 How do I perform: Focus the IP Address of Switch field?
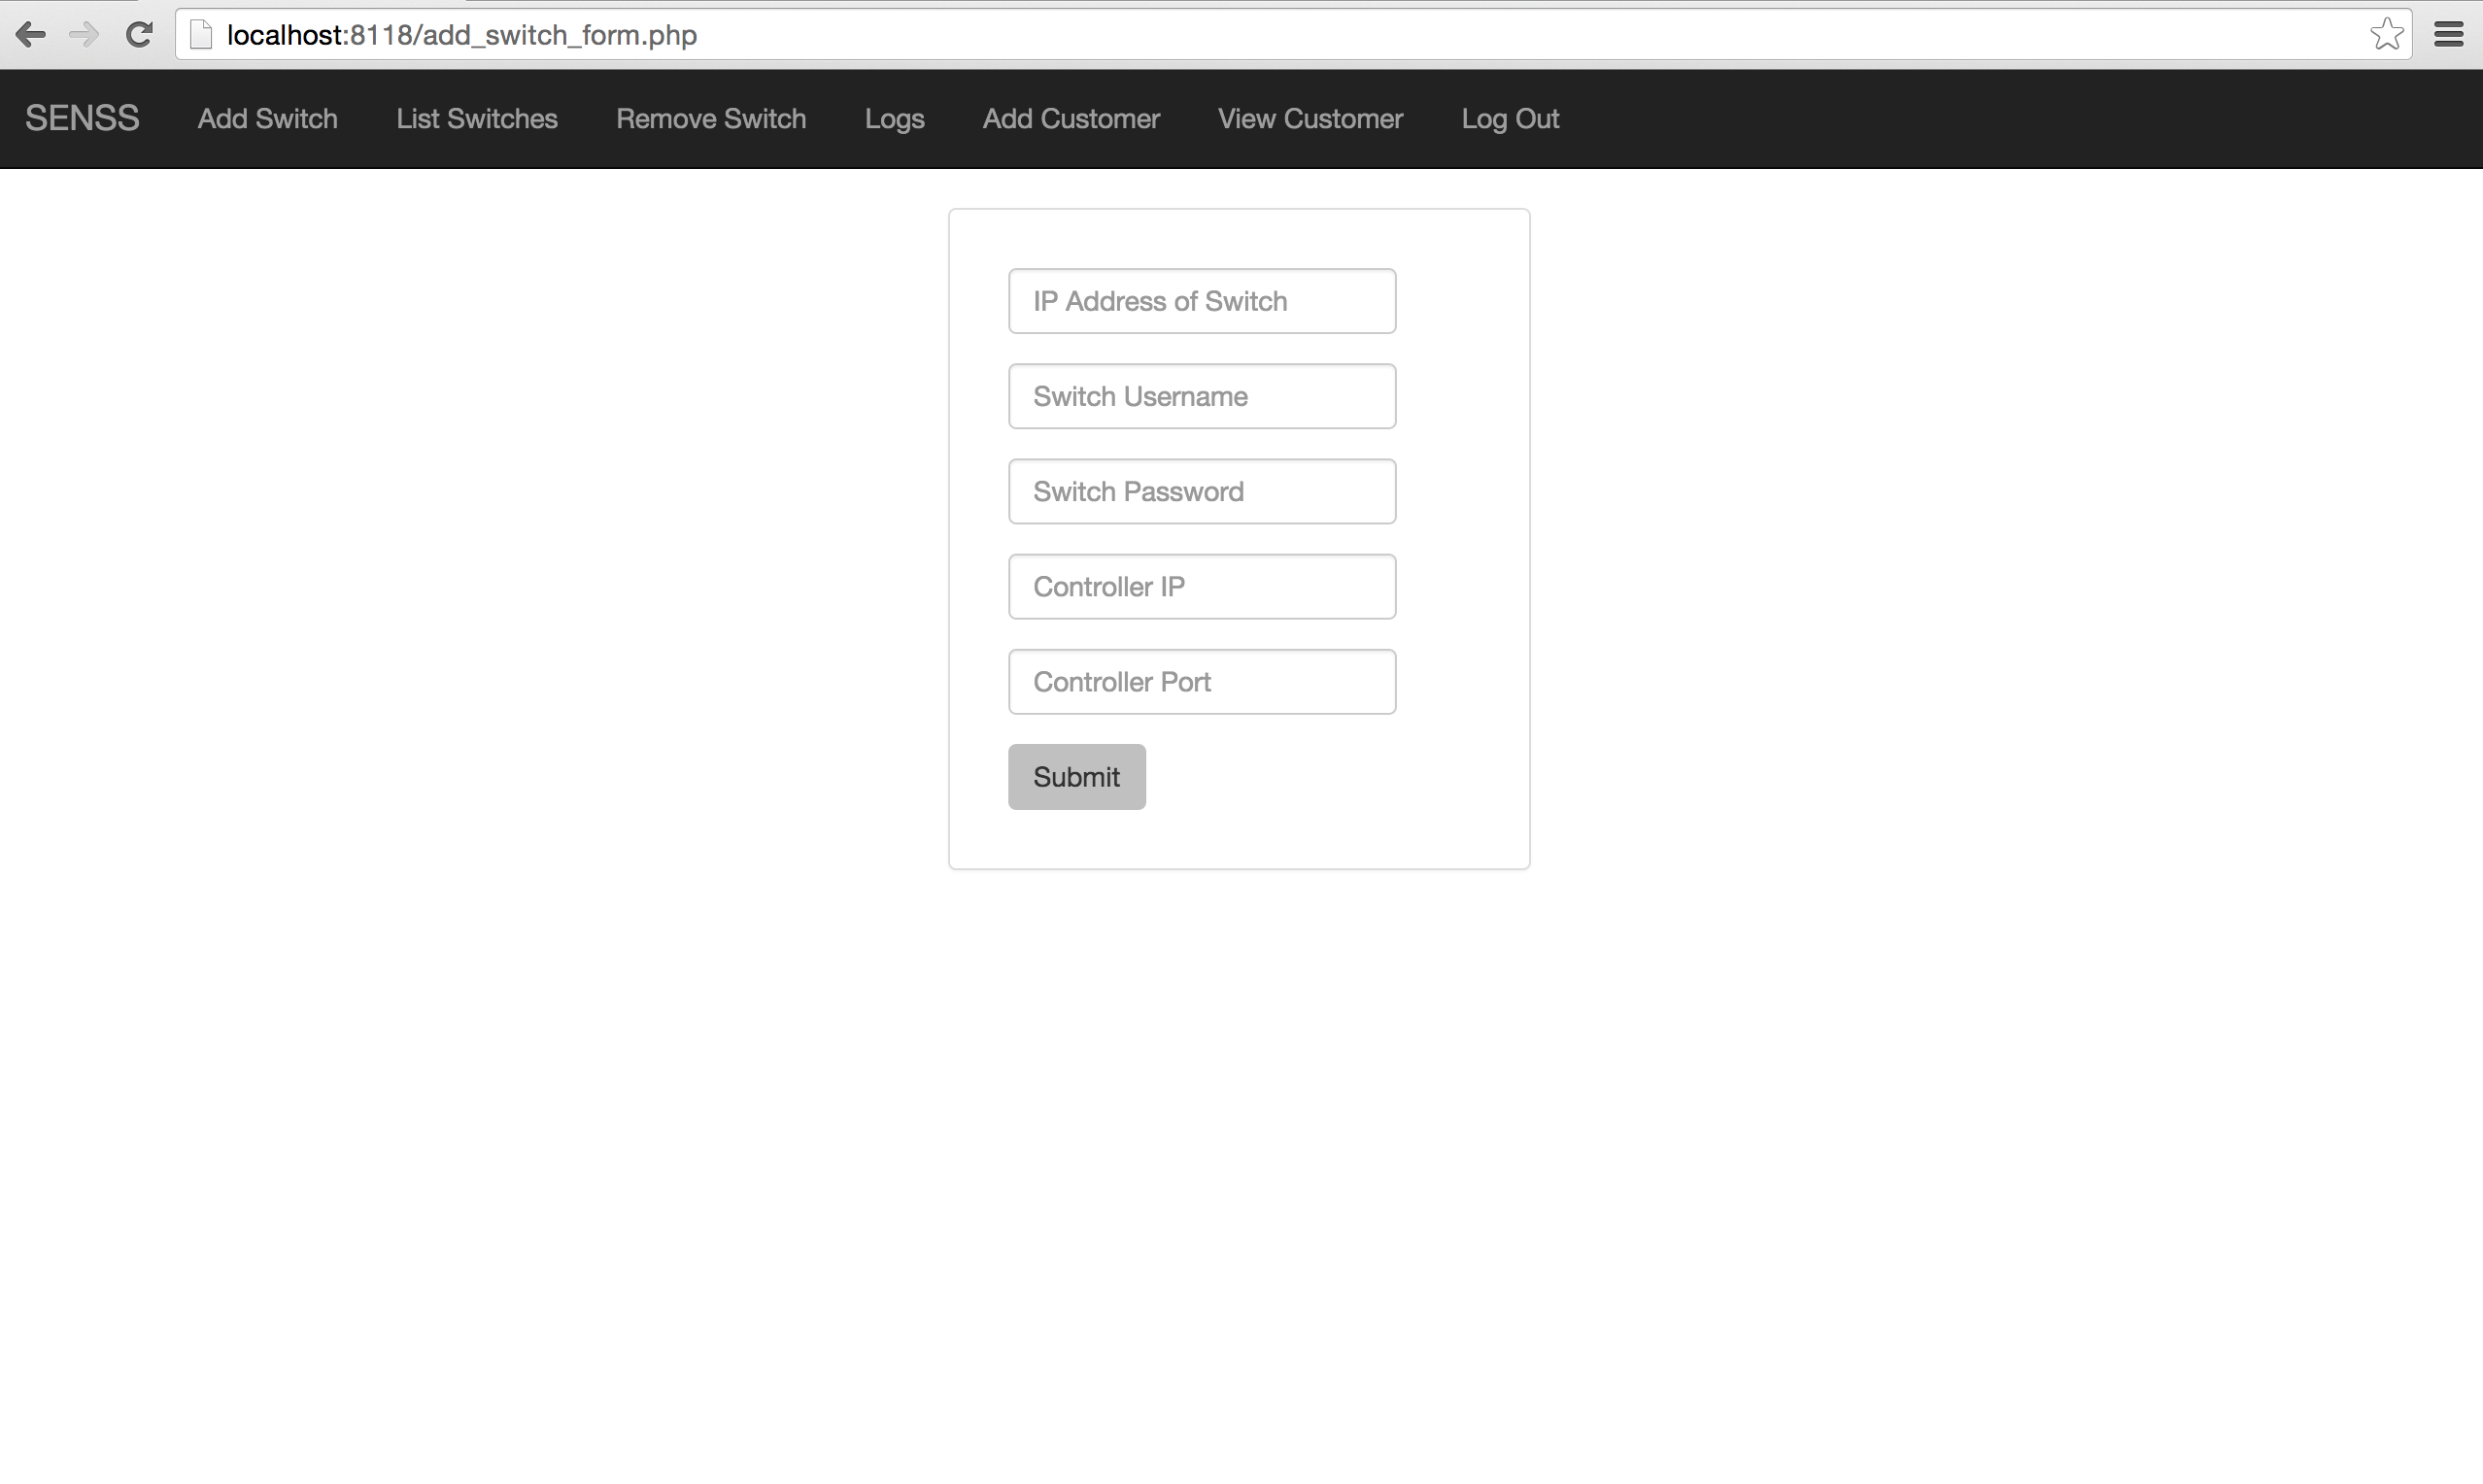[1201, 301]
